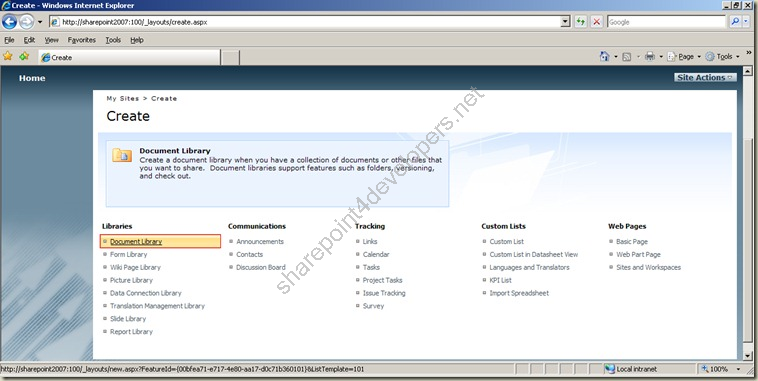Expand the Home icon dropdown arrow

[616, 57]
